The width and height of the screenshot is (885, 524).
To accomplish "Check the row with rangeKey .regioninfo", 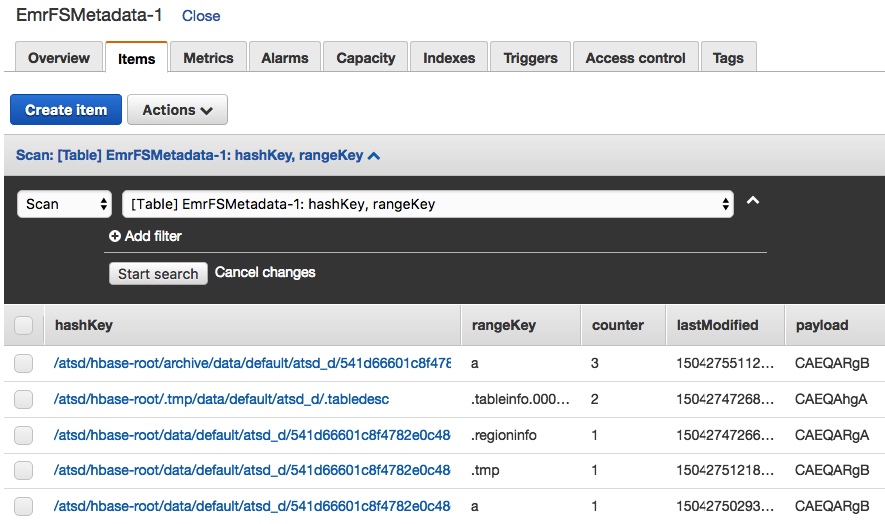I will 23,435.
